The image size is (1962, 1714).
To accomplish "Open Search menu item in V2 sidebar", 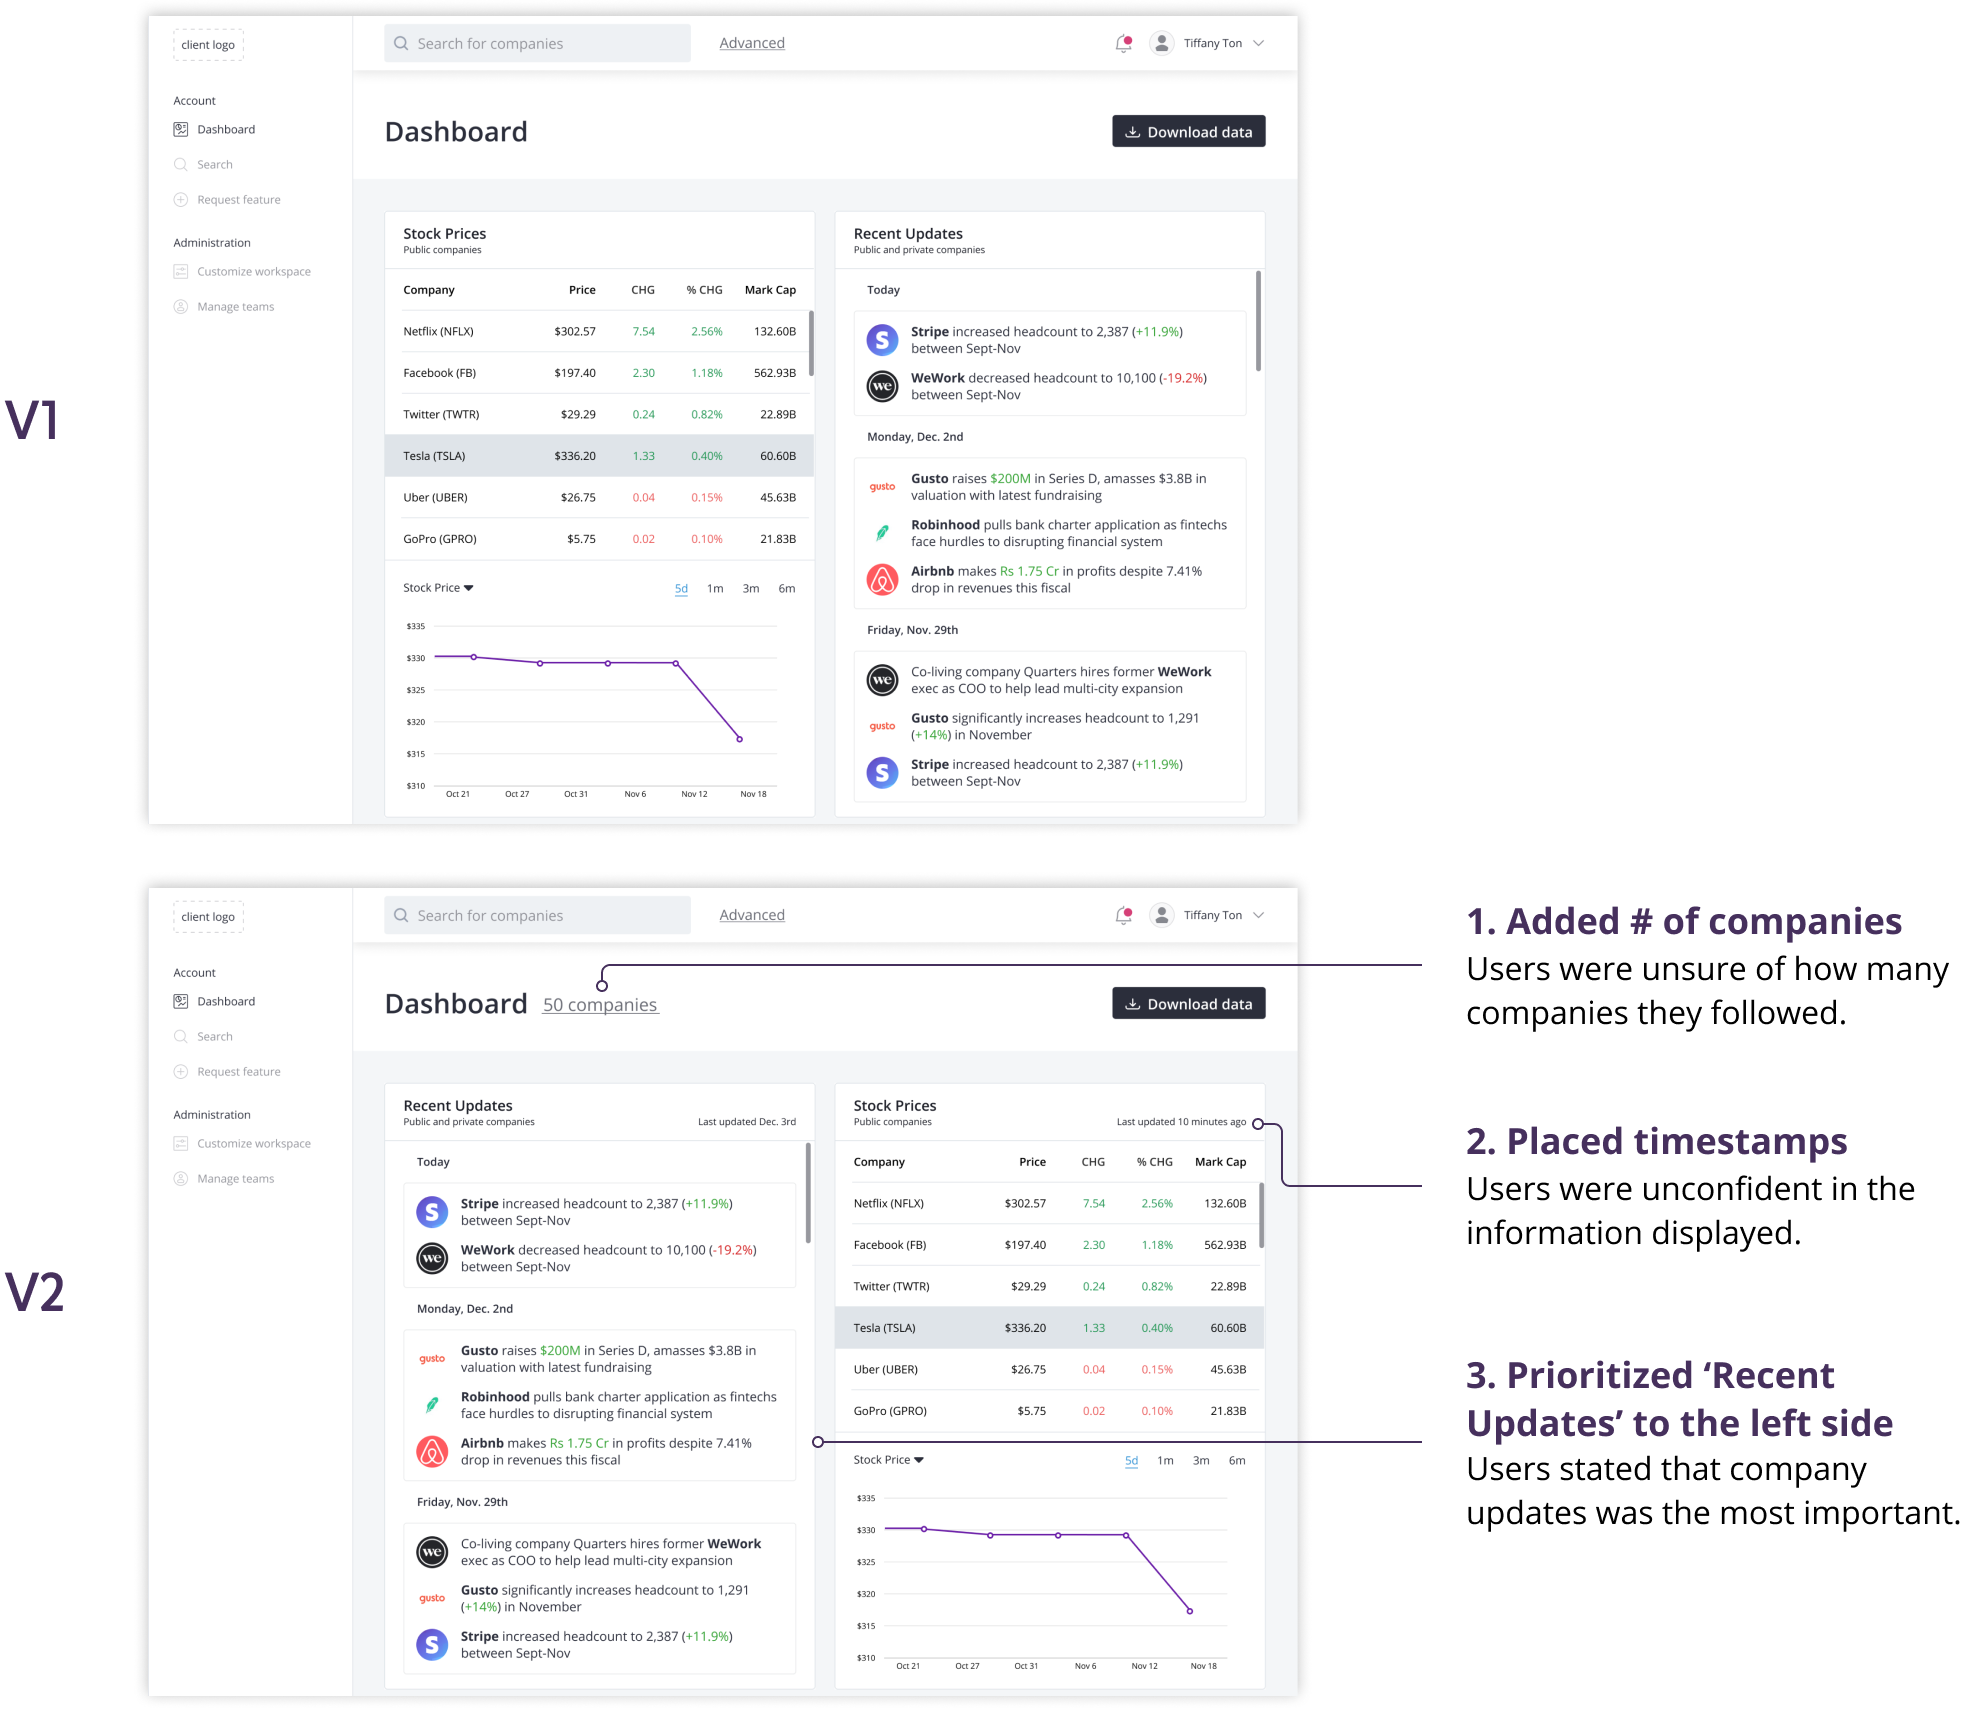I will click(203, 1036).
